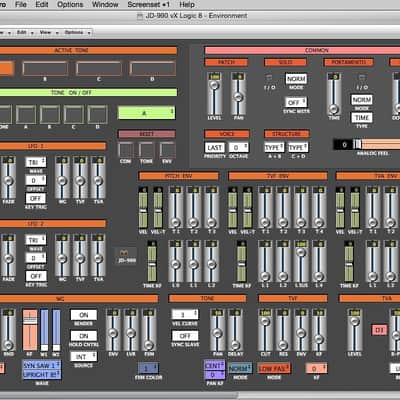400x400 pixels.
Task: Select active tone C button
Action: 99,69
